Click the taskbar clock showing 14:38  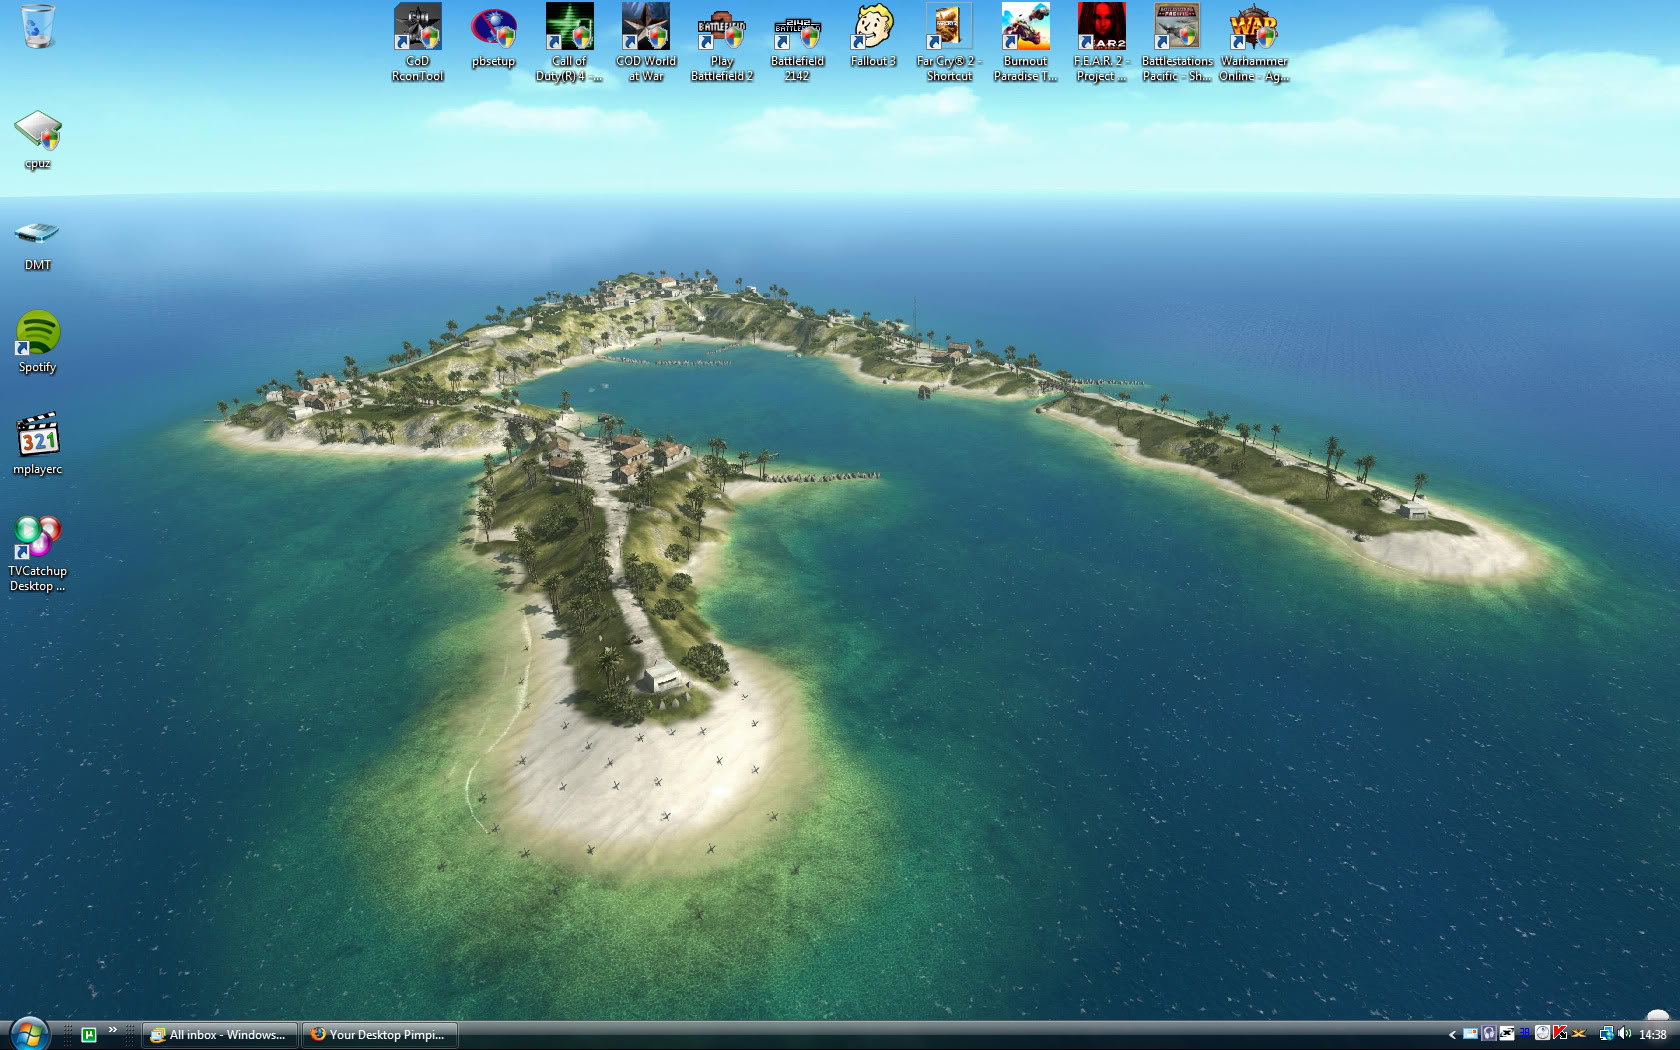click(x=1652, y=1035)
